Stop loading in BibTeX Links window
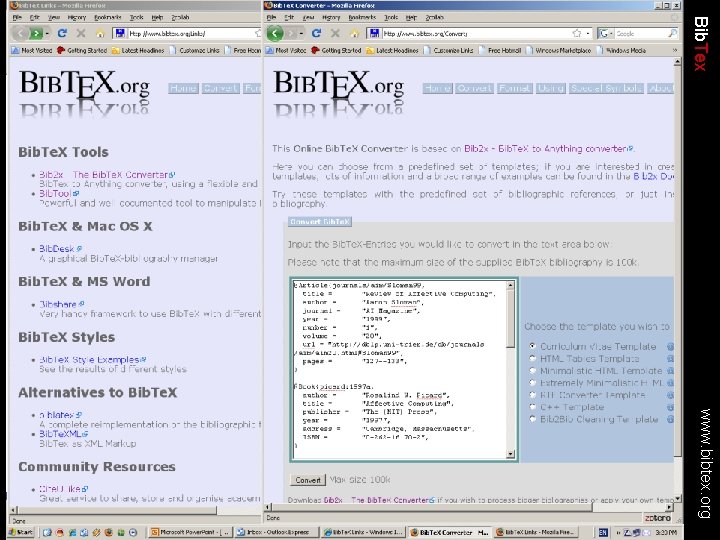 tap(81, 33)
